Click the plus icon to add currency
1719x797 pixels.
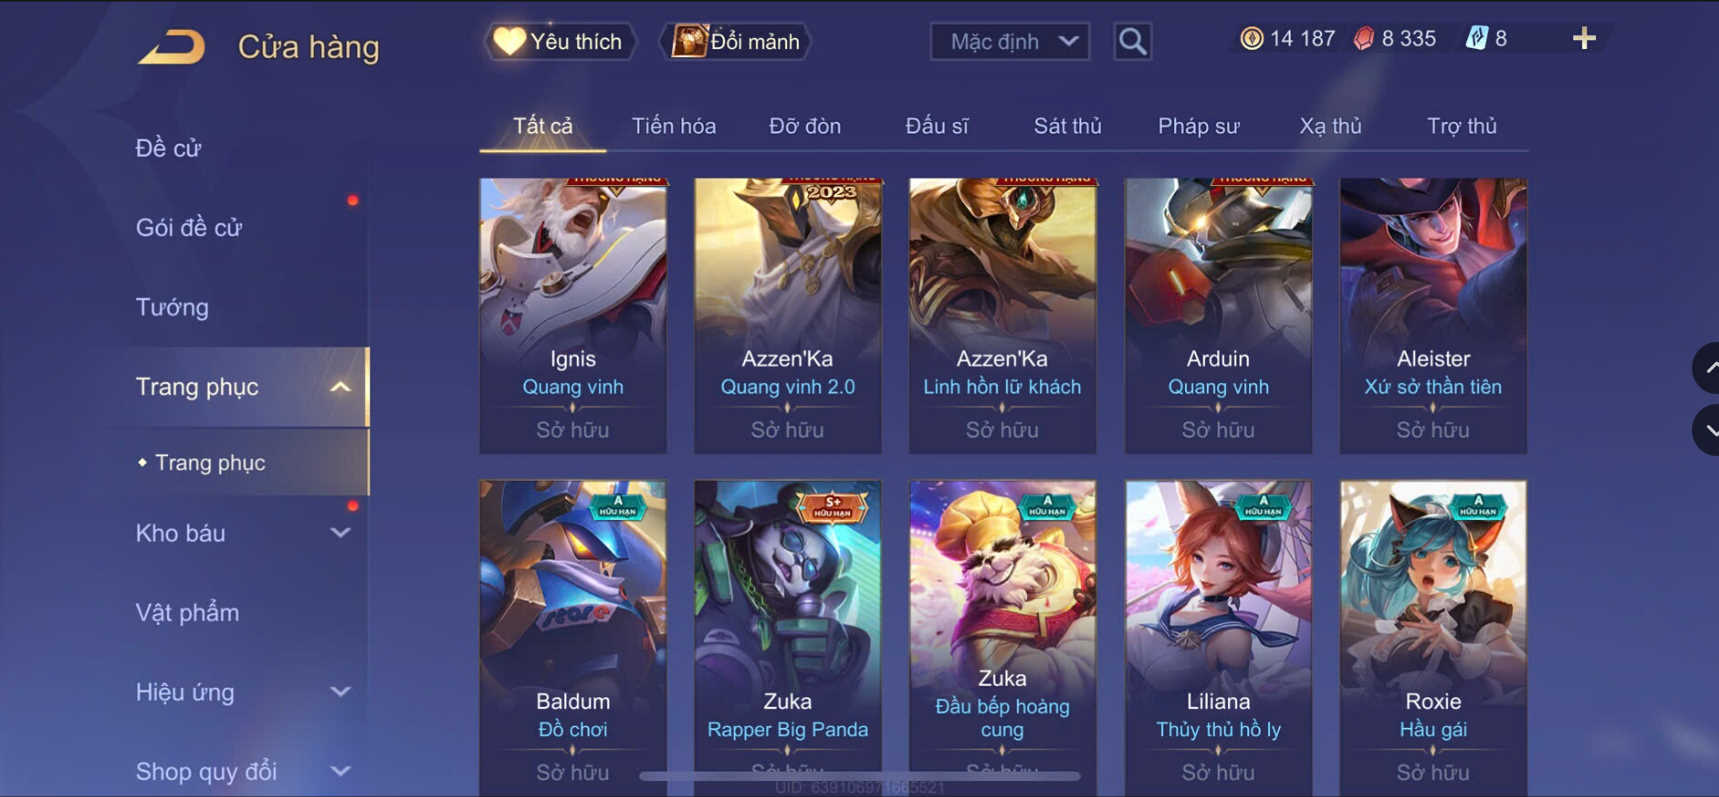(x=1584, y=39)
